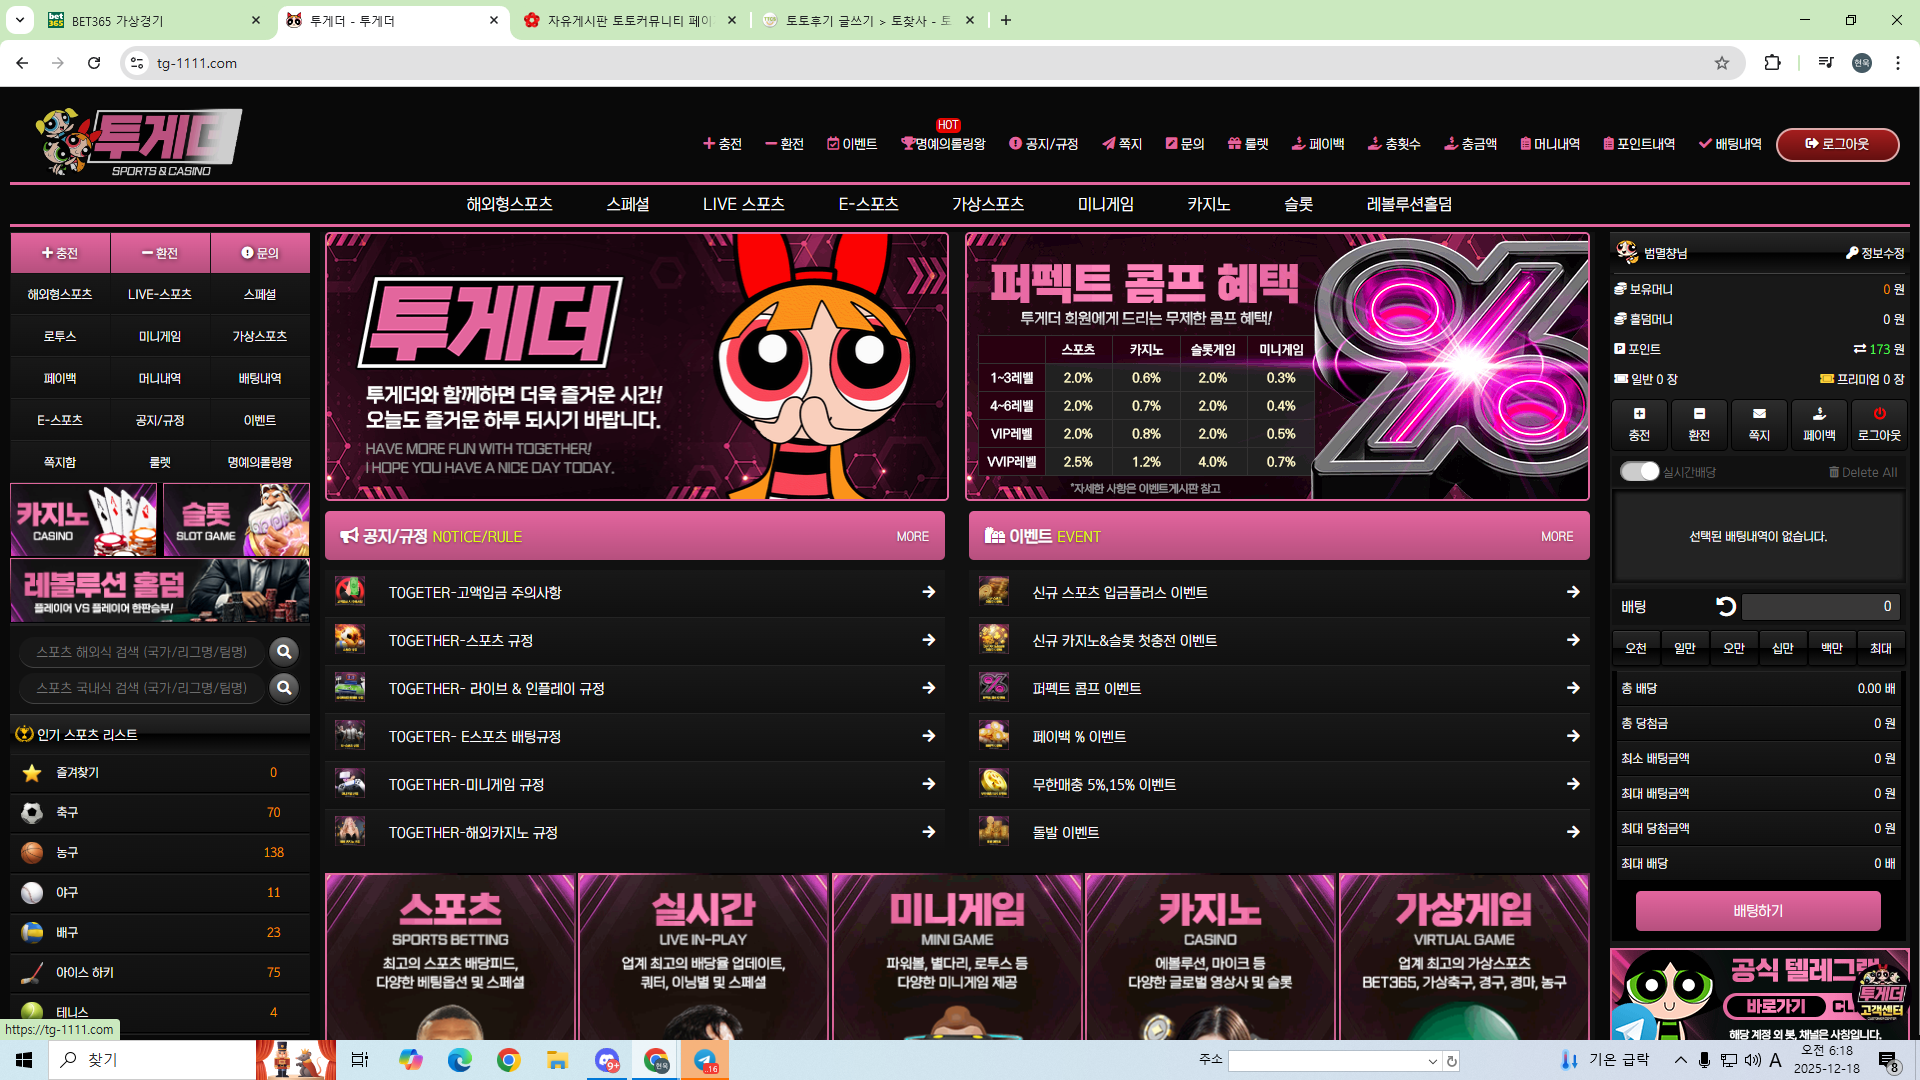1920x1080 pixels.
Task: Open MORE link in 이벤트 section
Action: click(1556, 537)
